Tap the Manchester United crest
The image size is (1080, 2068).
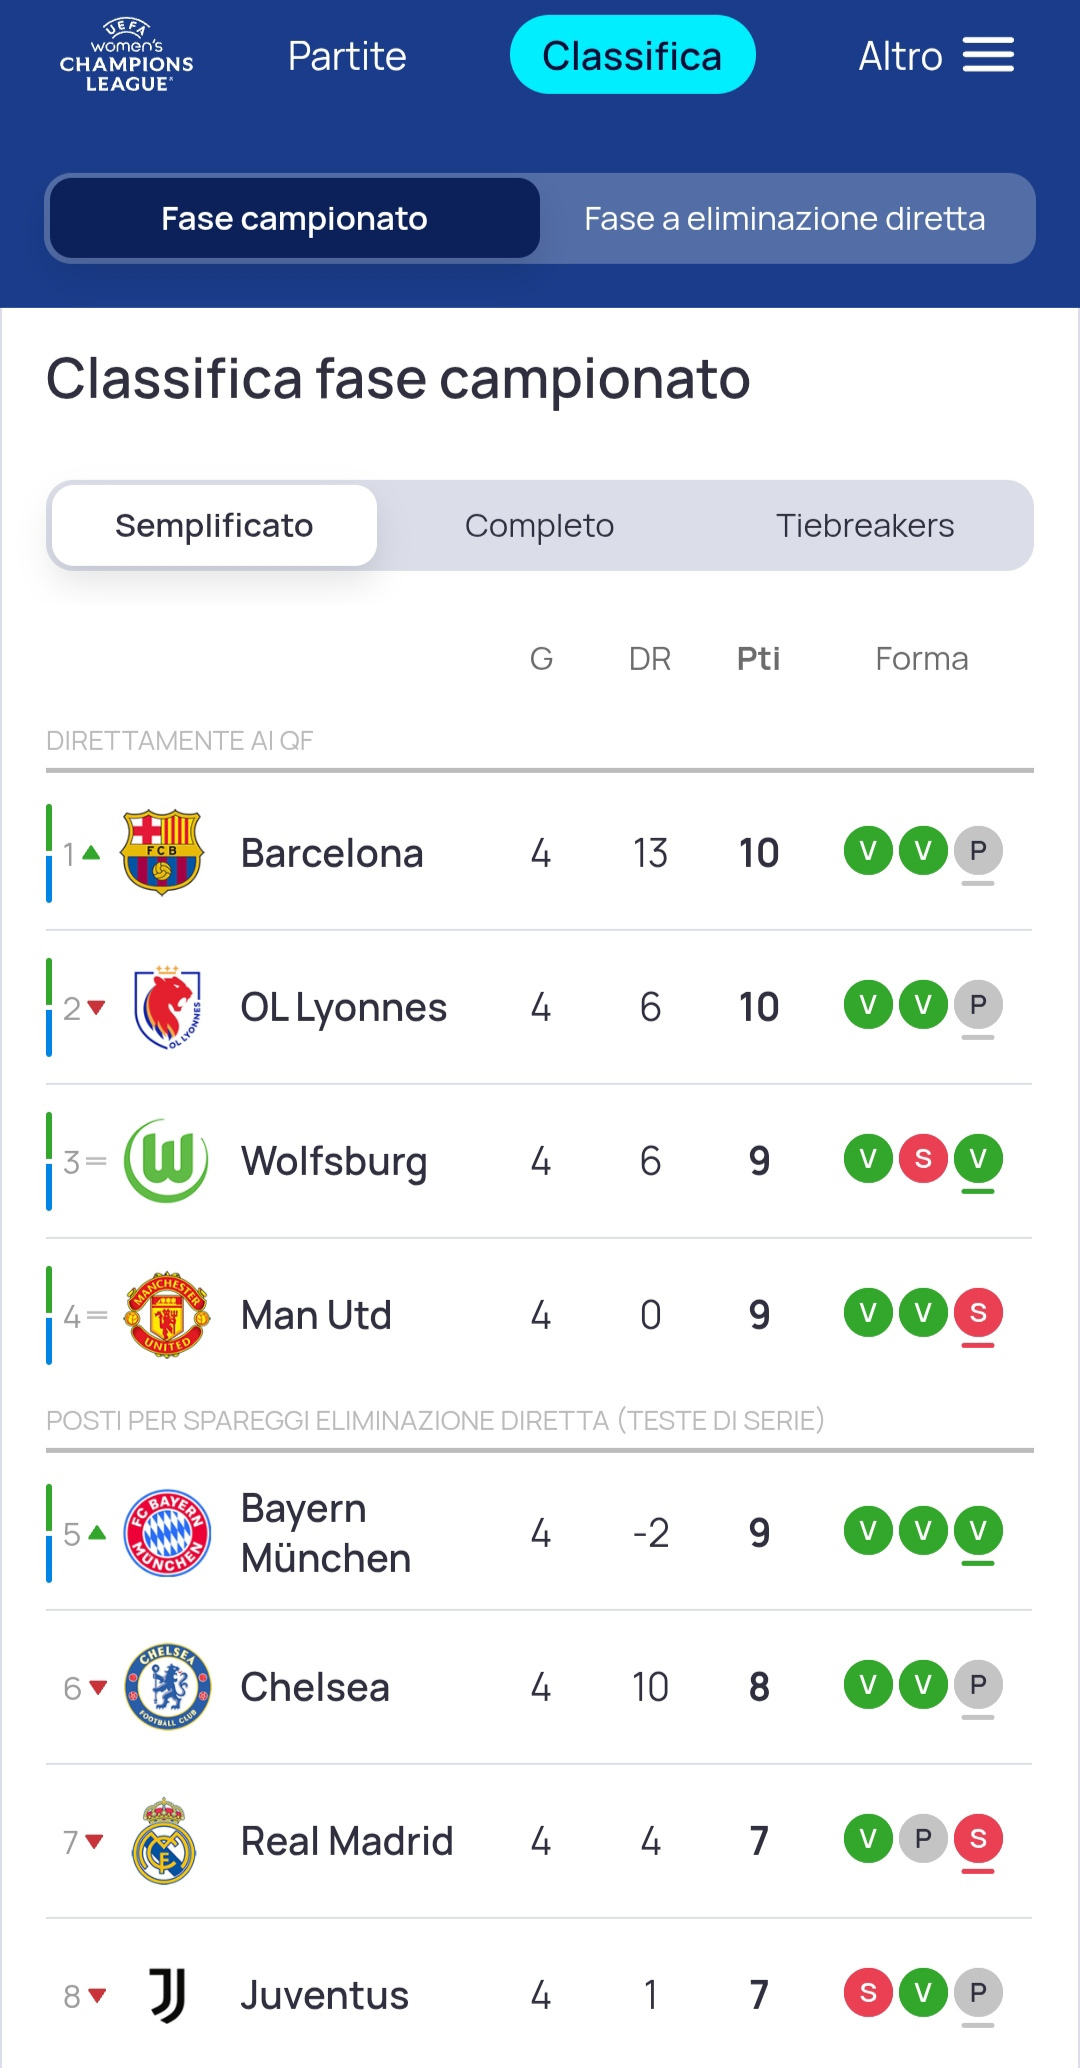point(167,1315)
